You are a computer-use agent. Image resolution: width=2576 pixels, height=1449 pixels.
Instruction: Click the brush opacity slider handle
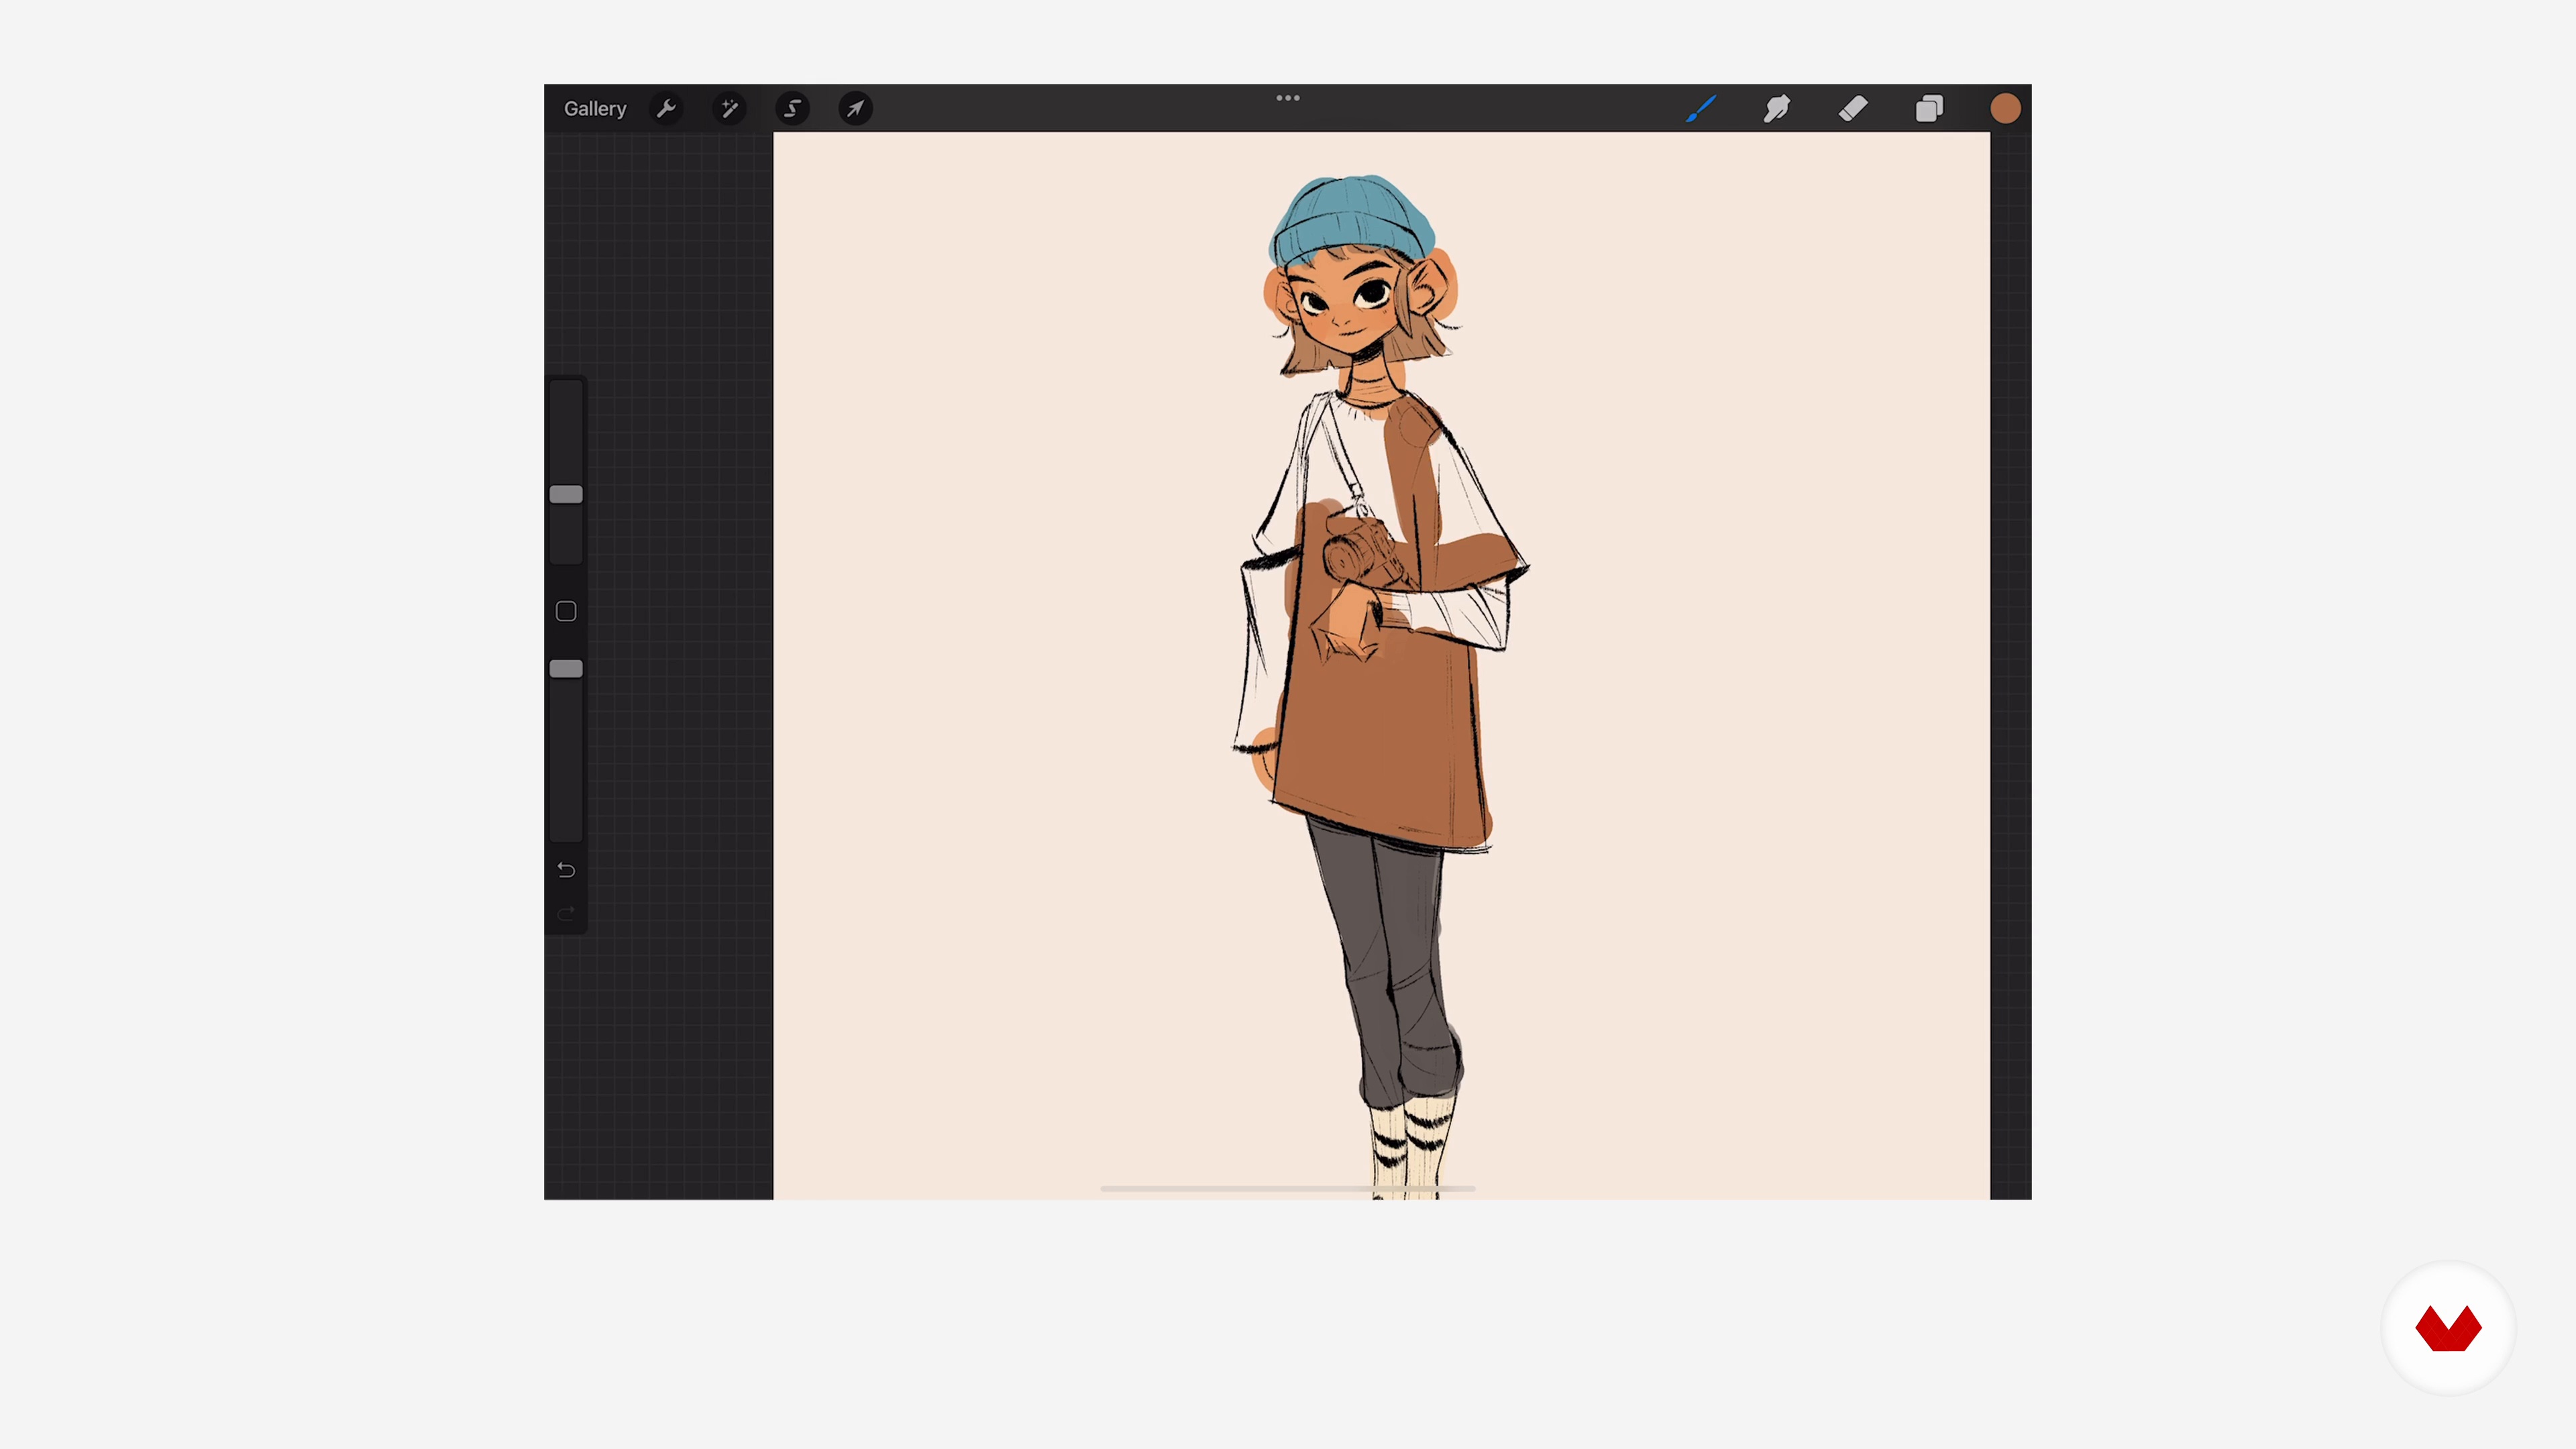[566, 669]
